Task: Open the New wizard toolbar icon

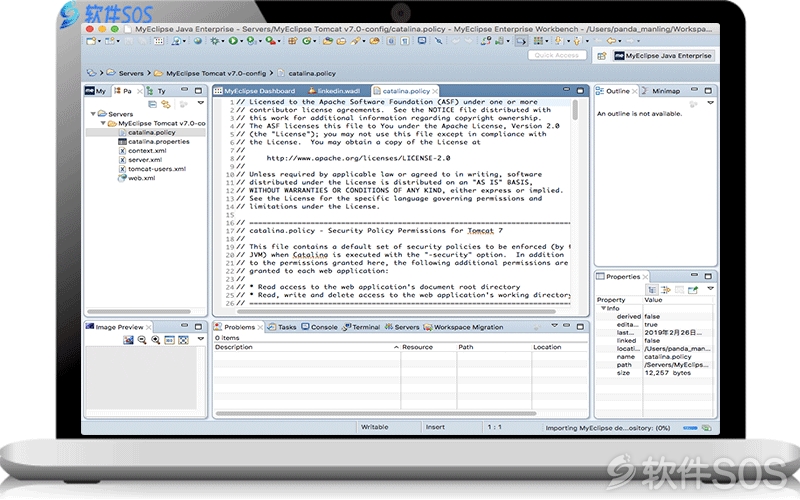Action: (91, 41)
